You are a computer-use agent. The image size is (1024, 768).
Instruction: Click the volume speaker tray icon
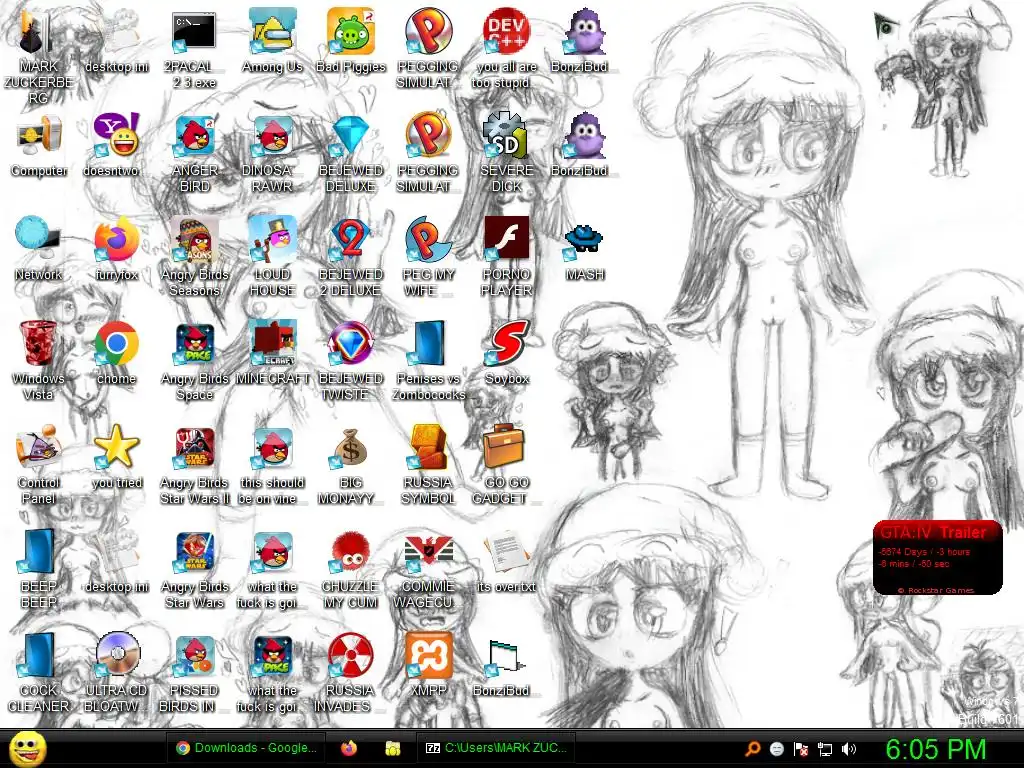point(849,749)
